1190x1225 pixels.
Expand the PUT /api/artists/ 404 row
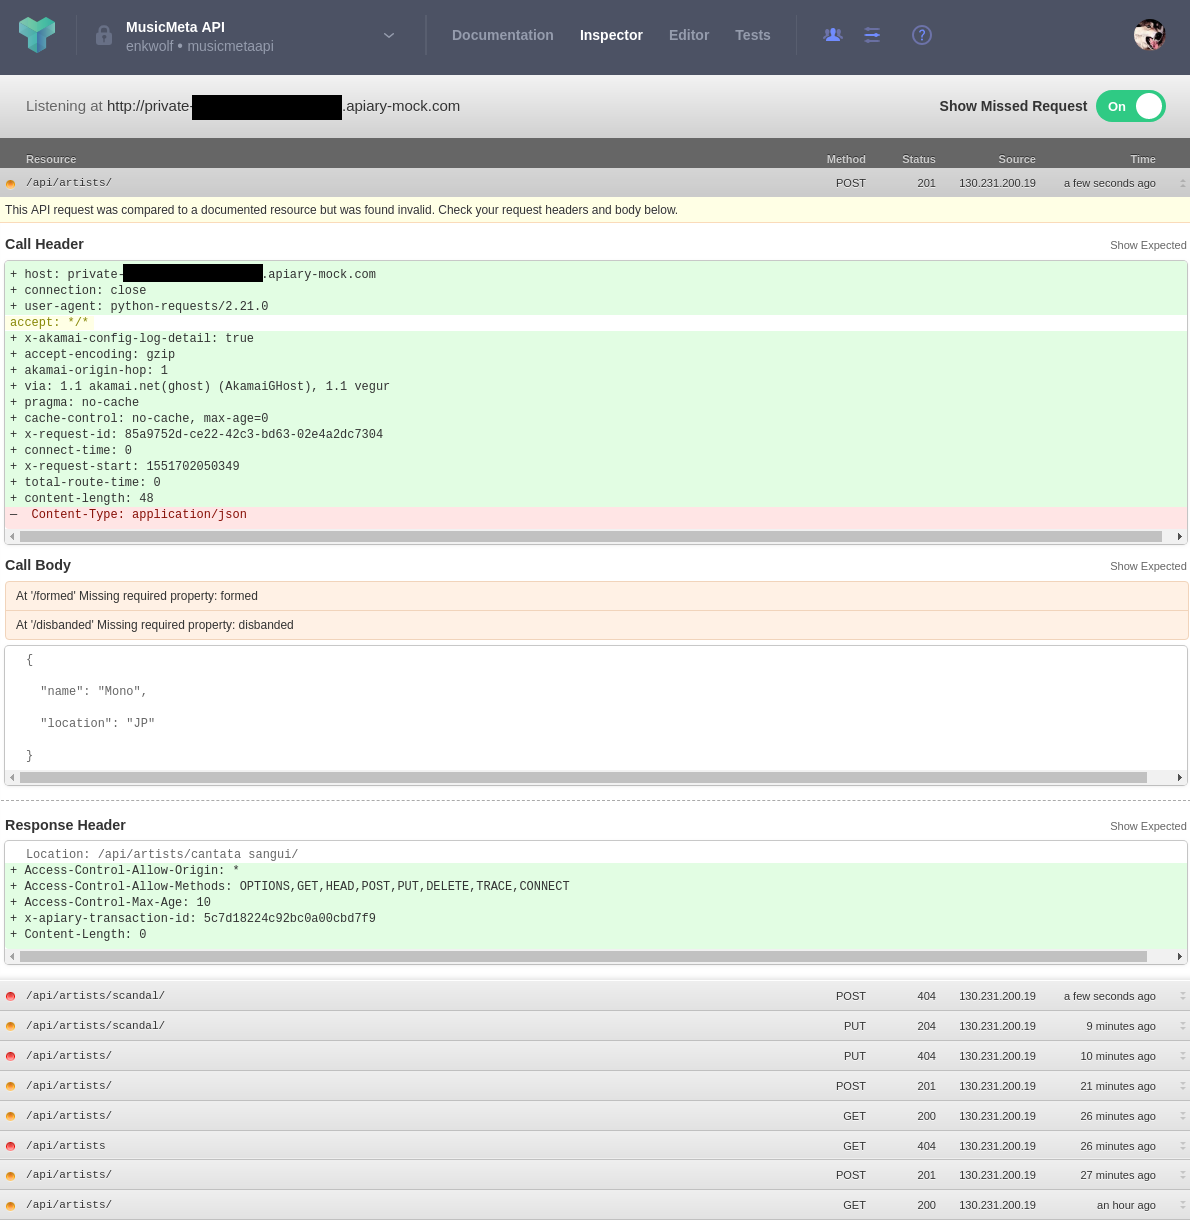point(595,1056)
